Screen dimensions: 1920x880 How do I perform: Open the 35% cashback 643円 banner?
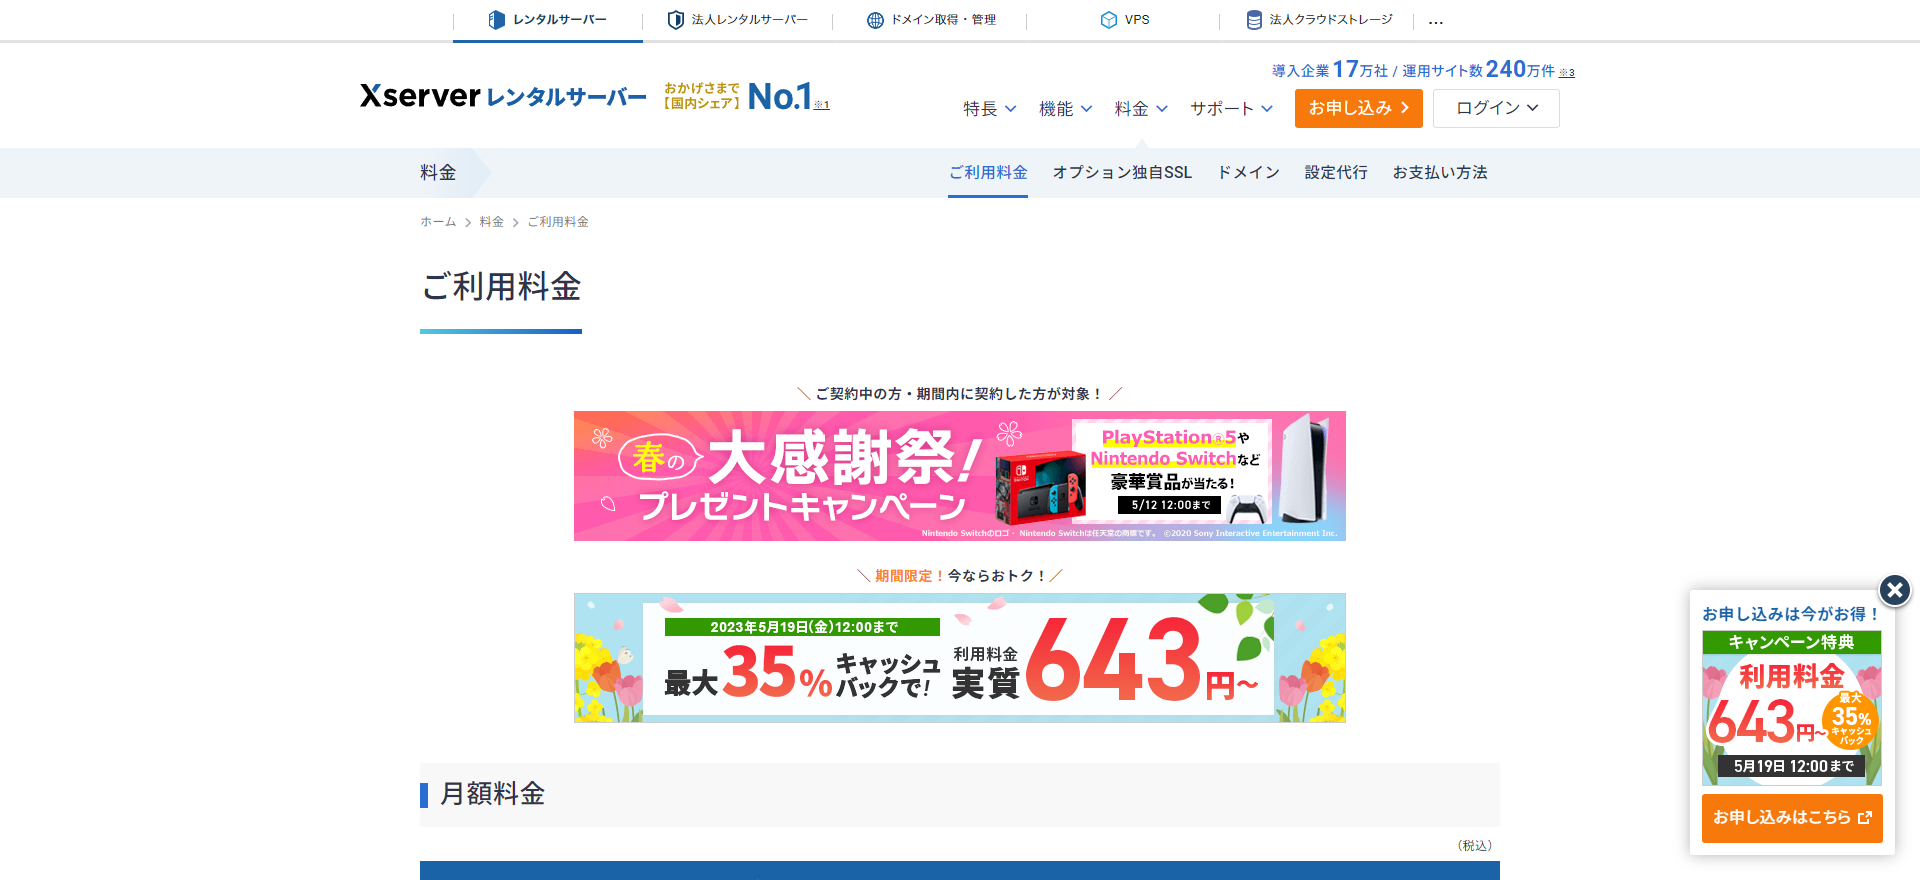tap(960, 658)
